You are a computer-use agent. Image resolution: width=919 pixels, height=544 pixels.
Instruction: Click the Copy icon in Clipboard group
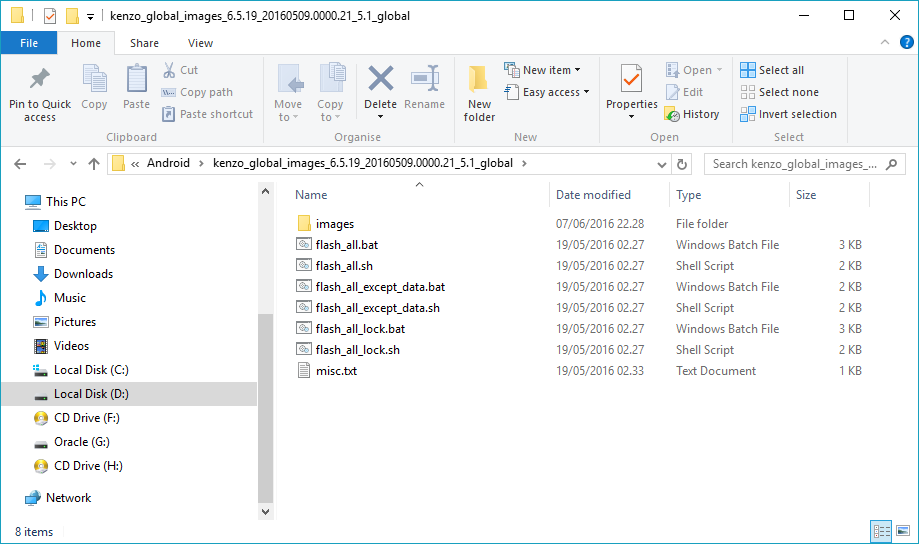coord(94,79)
